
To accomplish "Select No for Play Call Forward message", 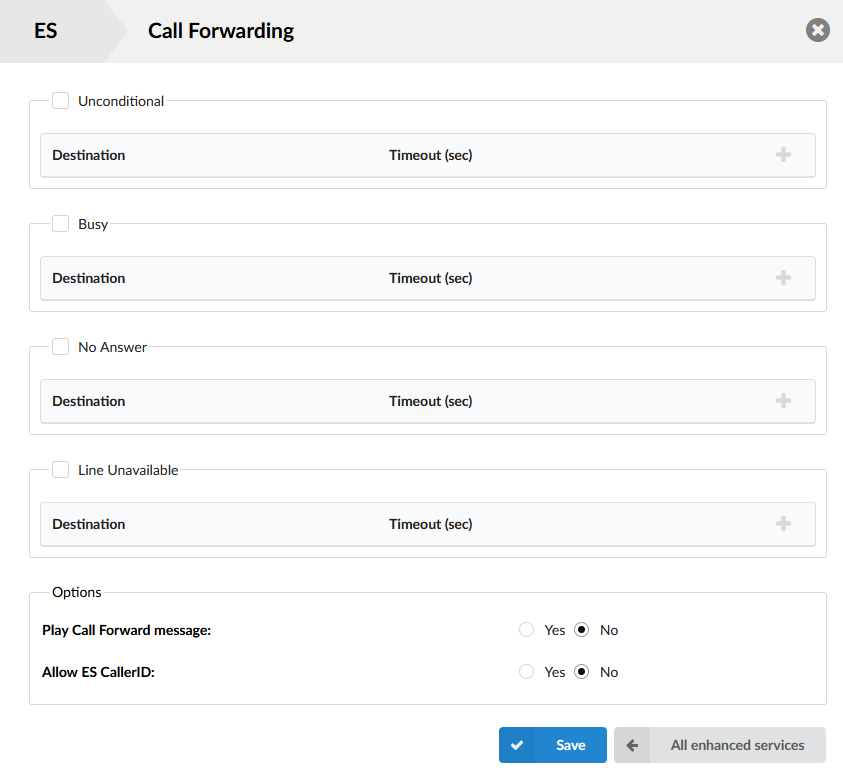I will 582,630.
